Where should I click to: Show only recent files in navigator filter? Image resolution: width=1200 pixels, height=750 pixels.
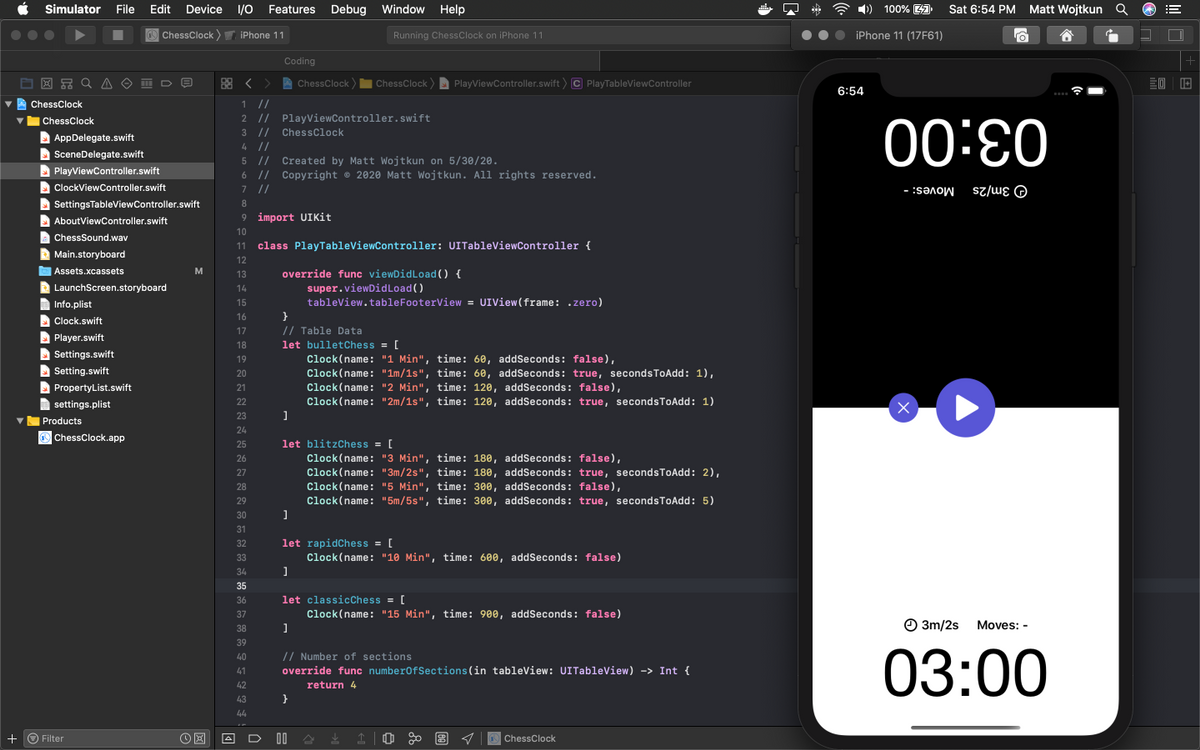pos(186,738)
